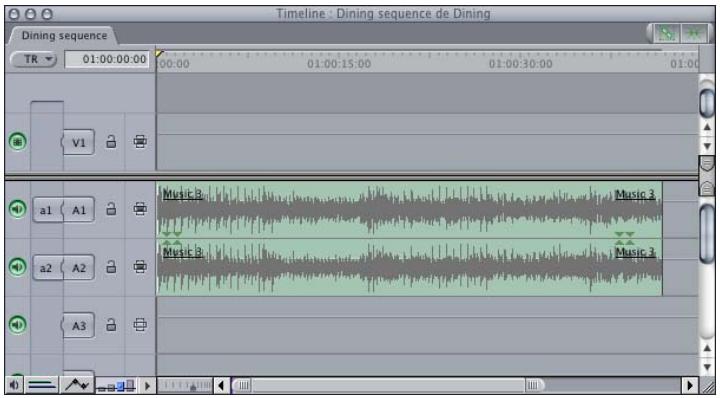Screen dimensions: 720x398
Task: Adjust the timeline Zoom control slider
Action: pos(185,385)
